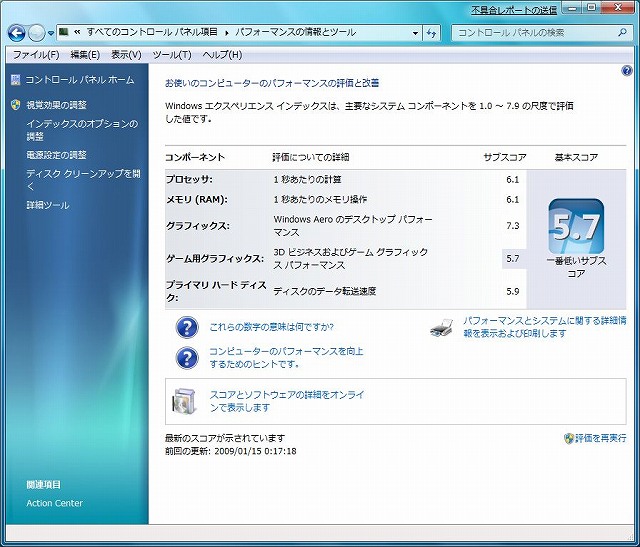Open the 表示(V) menu
Screen dimensions: 640x547
pyautogui.click(x=126, y=55)
